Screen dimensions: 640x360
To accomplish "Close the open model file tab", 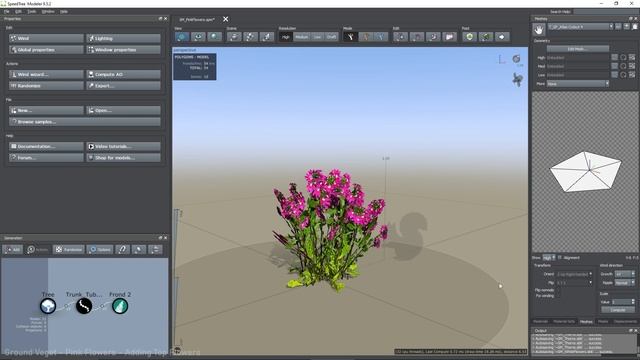I will point(226,19).
